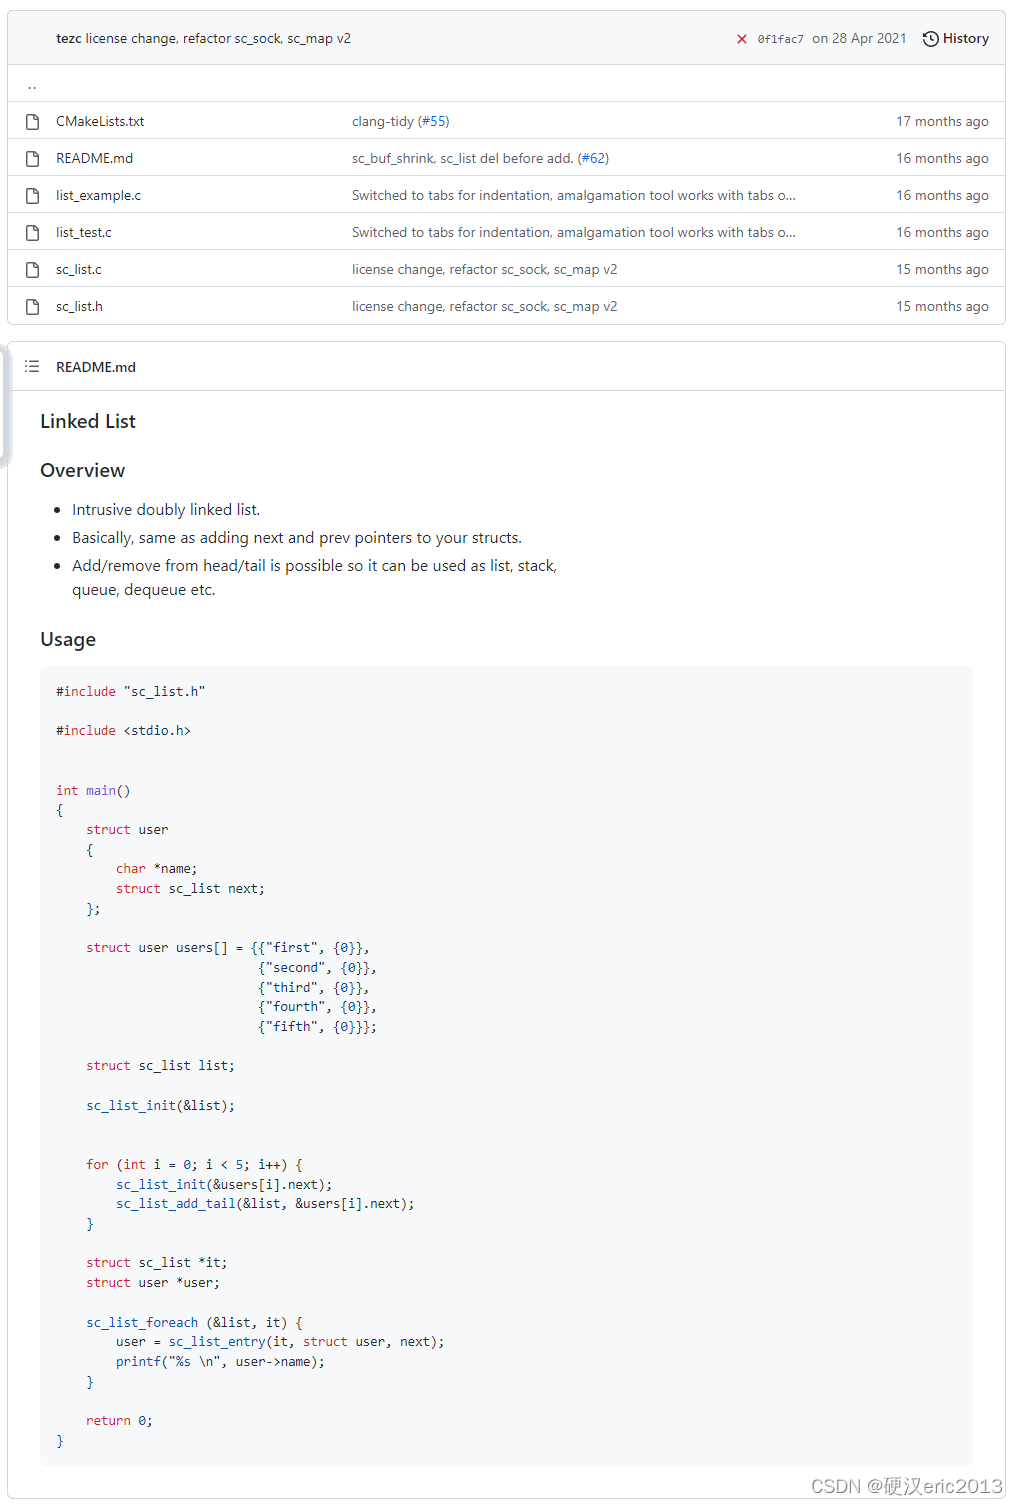Open sc_list.h header file

(x=79, y=306)
